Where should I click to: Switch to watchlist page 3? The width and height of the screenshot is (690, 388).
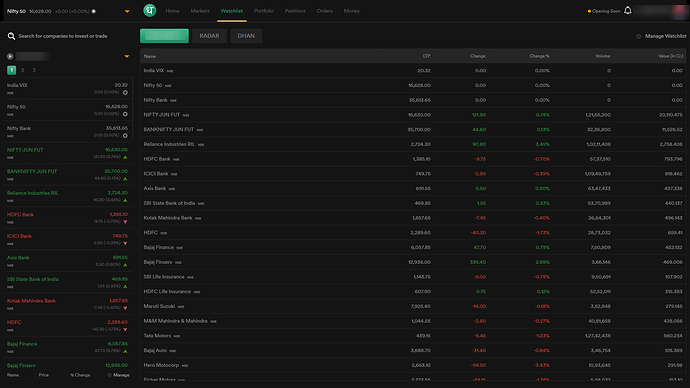[34, 70]
